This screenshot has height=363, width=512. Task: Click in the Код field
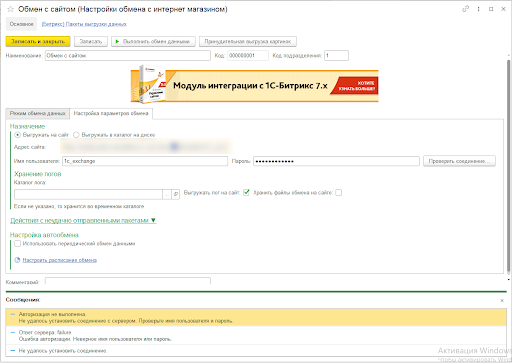point(248,56)
